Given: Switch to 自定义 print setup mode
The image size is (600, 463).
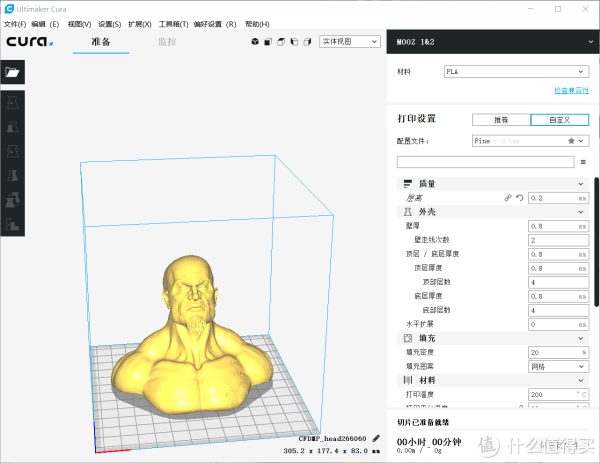Looking at the screenshot, I should coord(559,120).
